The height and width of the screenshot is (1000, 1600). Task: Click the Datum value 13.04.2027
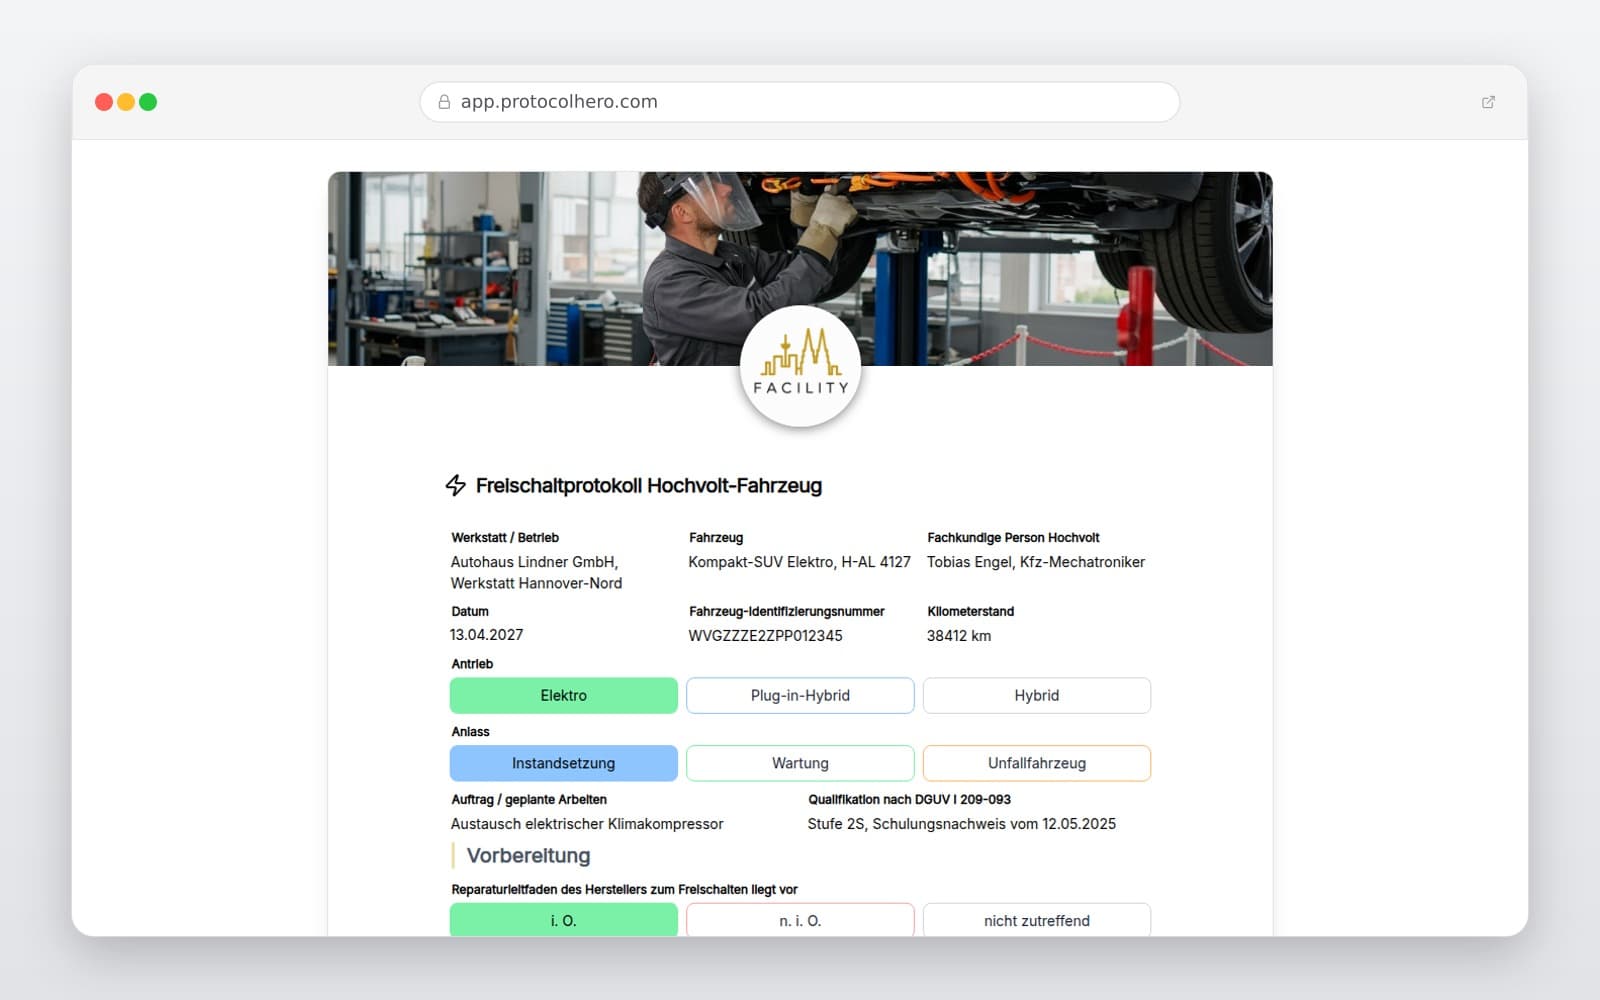[487, 635]
